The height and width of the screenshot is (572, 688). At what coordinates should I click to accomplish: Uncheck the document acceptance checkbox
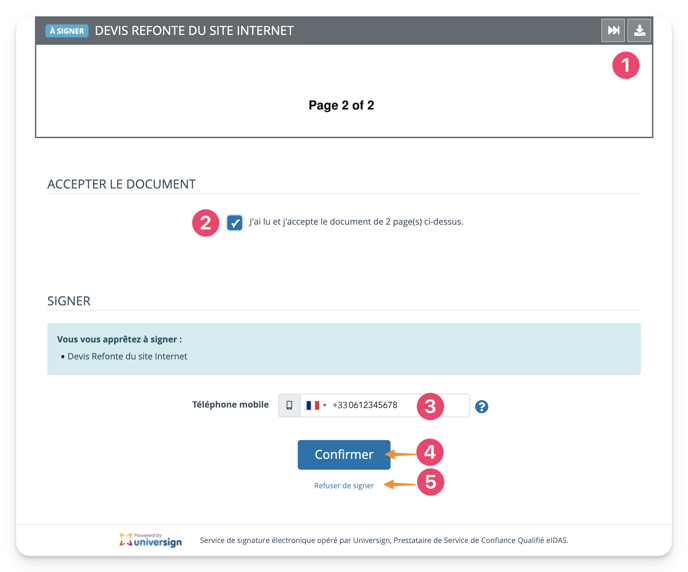pos(234,222)
